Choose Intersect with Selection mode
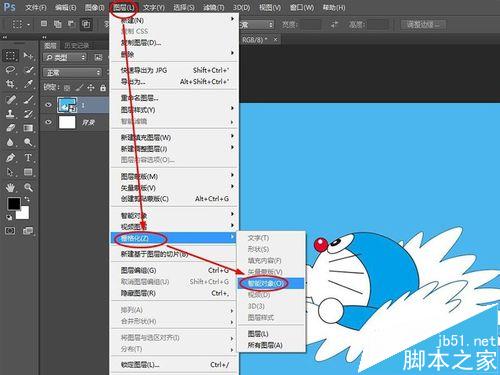The width and height of the screenshot is (500, 375). pyautogui.click(x=86, y=24)
